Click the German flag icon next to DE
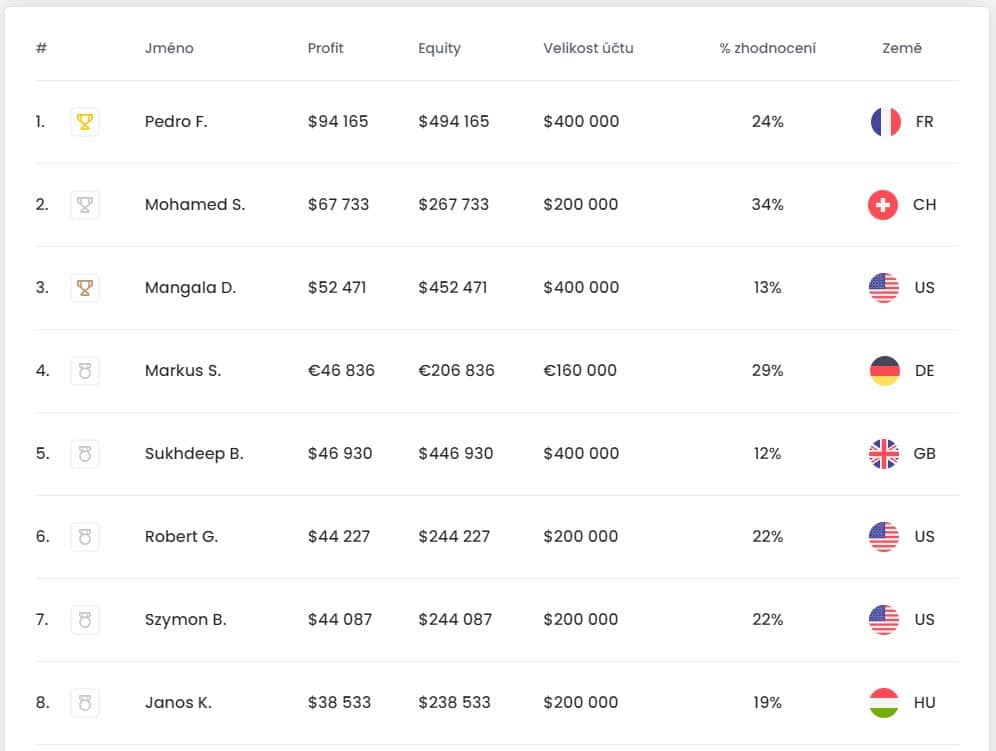Image resolution: width=996 pixels, height=751 pixels. click(x=884, y=370)
